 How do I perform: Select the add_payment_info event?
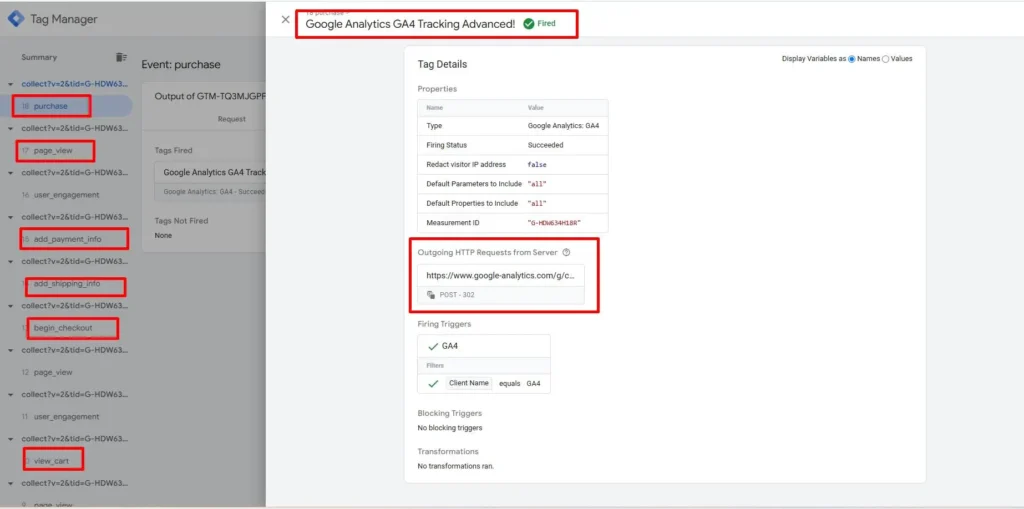[66, 239]
